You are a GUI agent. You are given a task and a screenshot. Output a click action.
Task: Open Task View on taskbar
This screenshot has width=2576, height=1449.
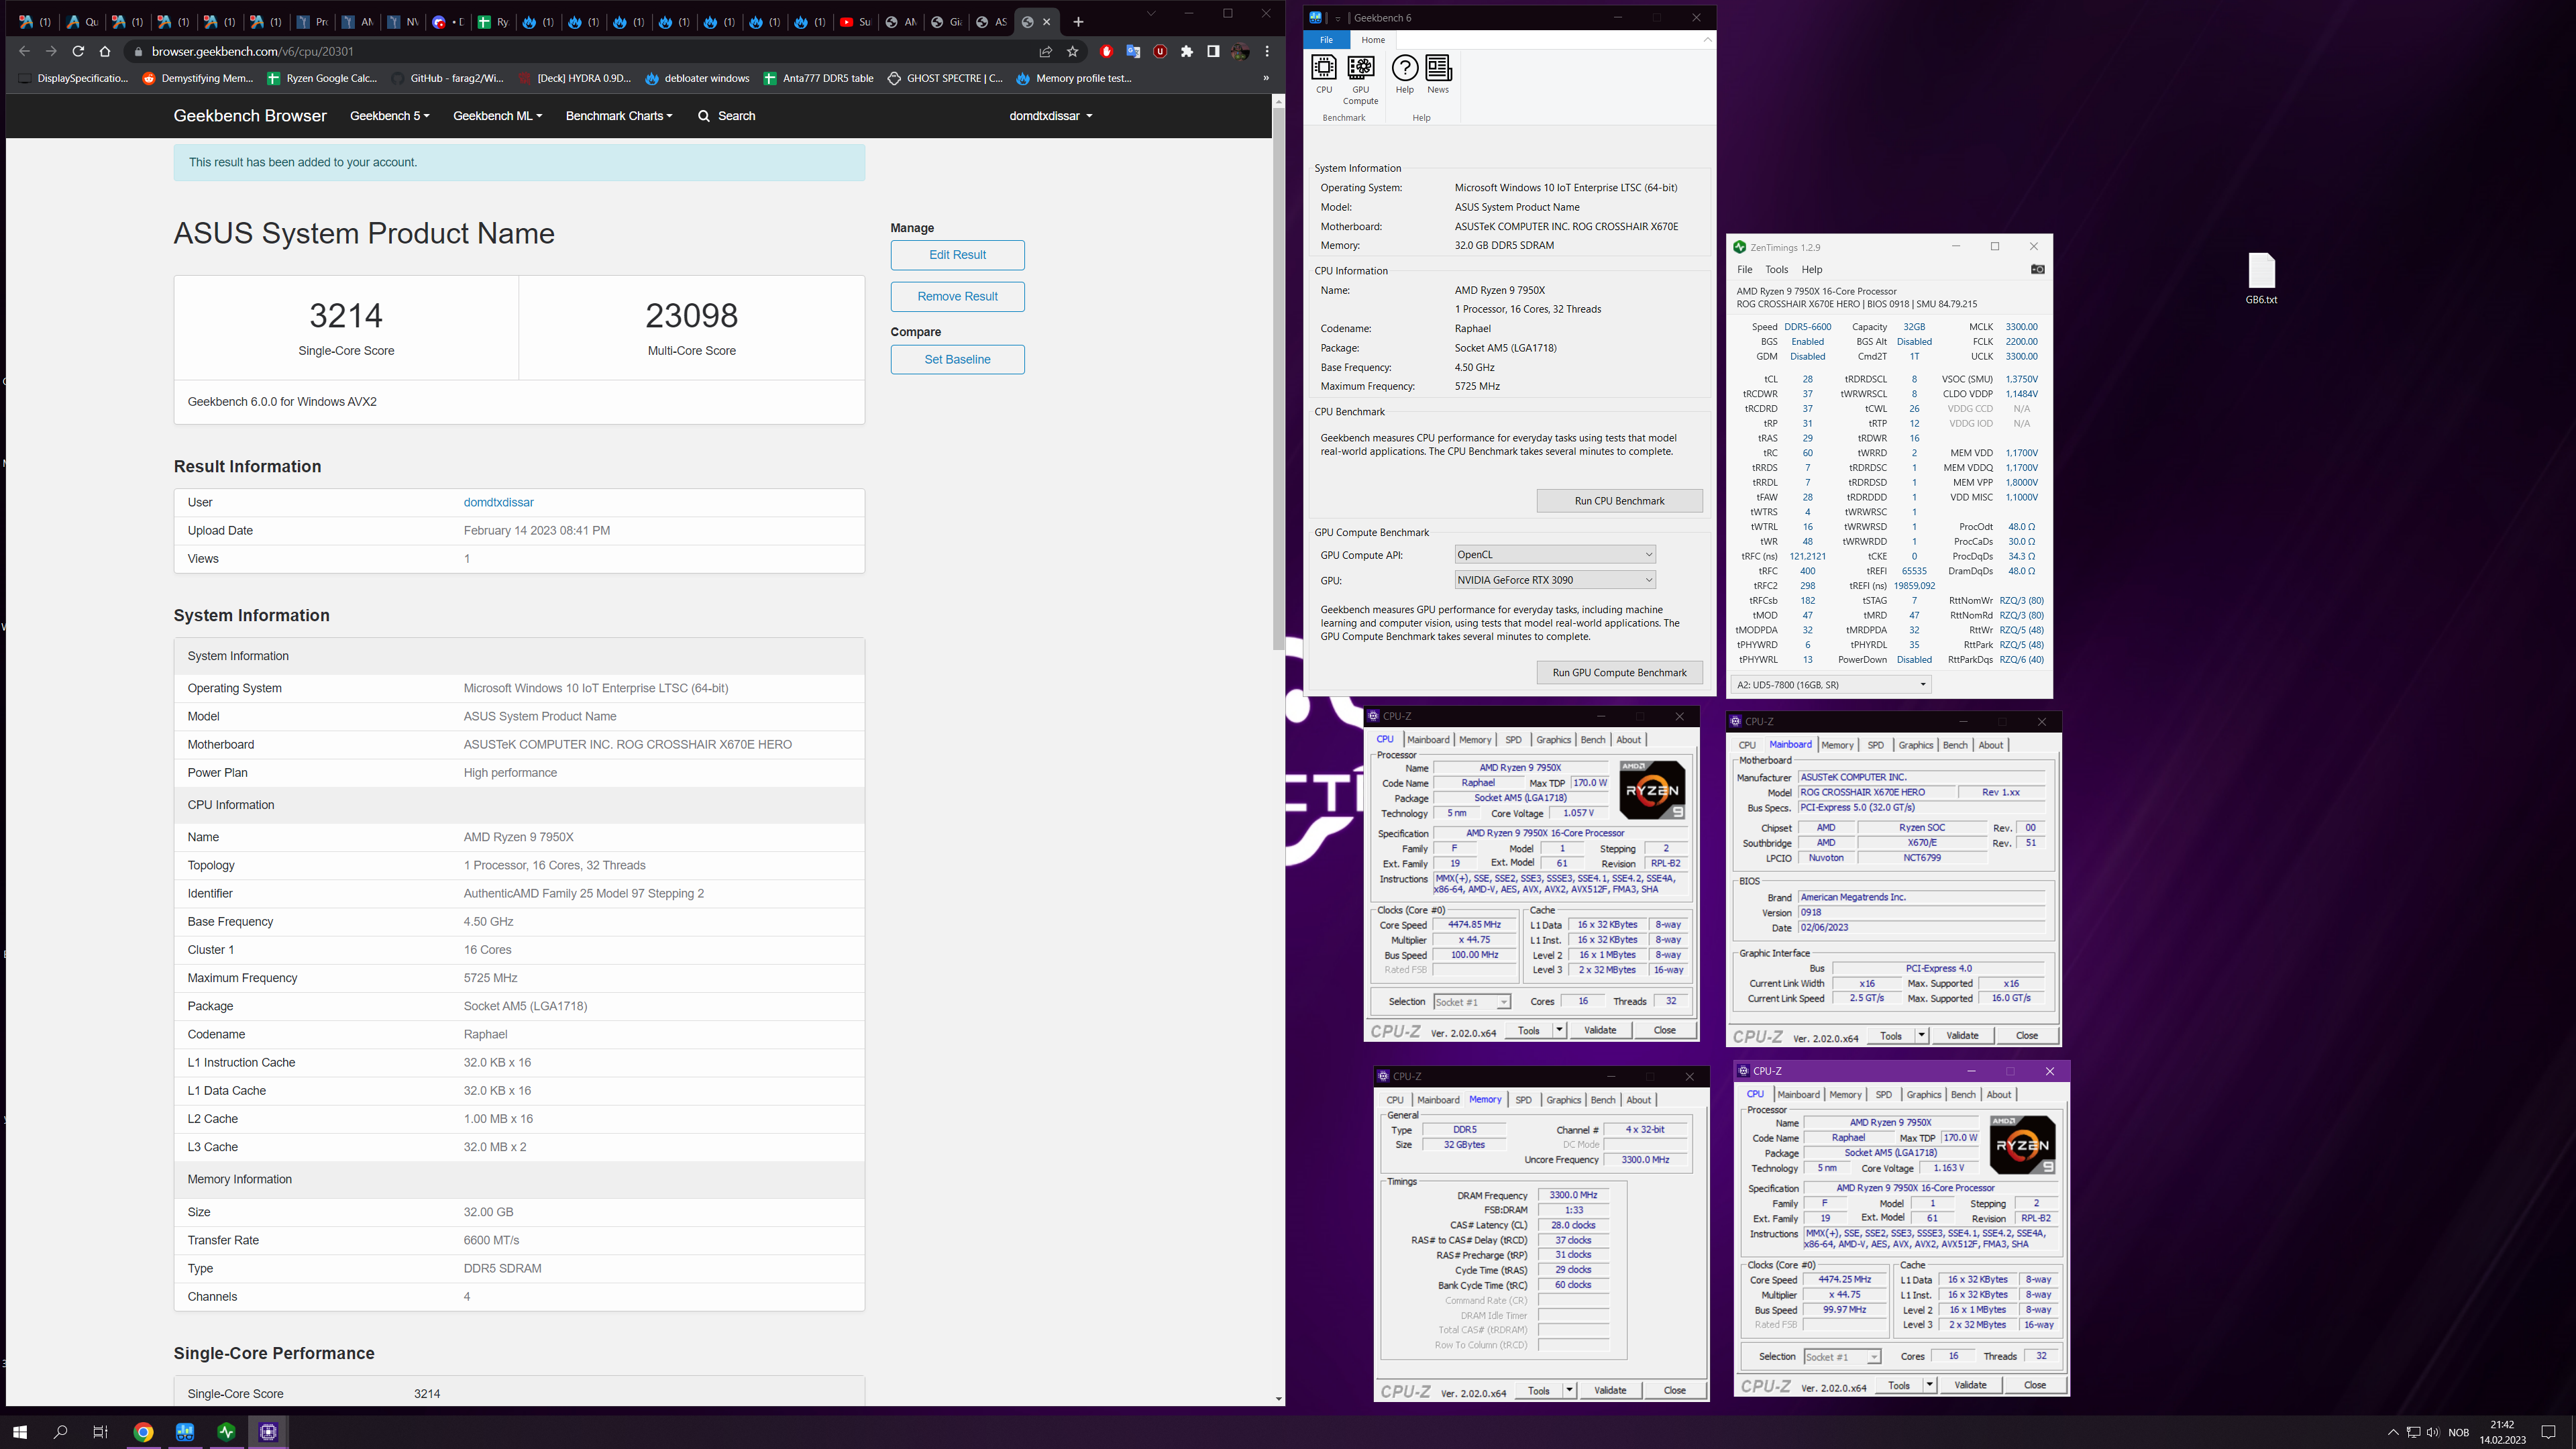coord(100,1432)
